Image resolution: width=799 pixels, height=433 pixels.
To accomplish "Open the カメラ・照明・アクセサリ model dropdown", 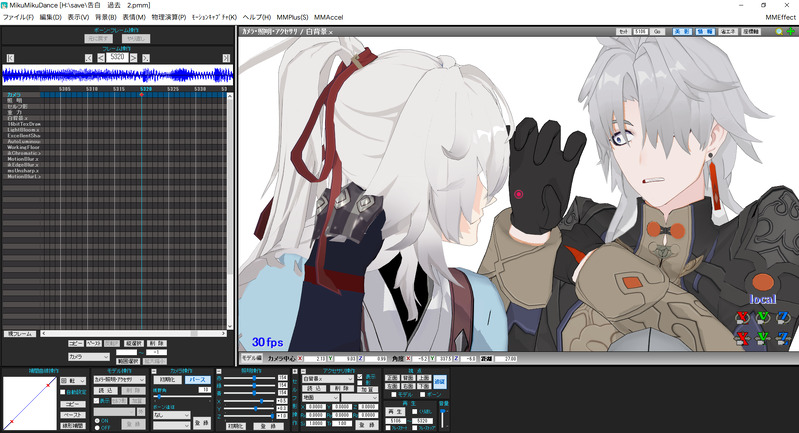I will coord(119,380).
